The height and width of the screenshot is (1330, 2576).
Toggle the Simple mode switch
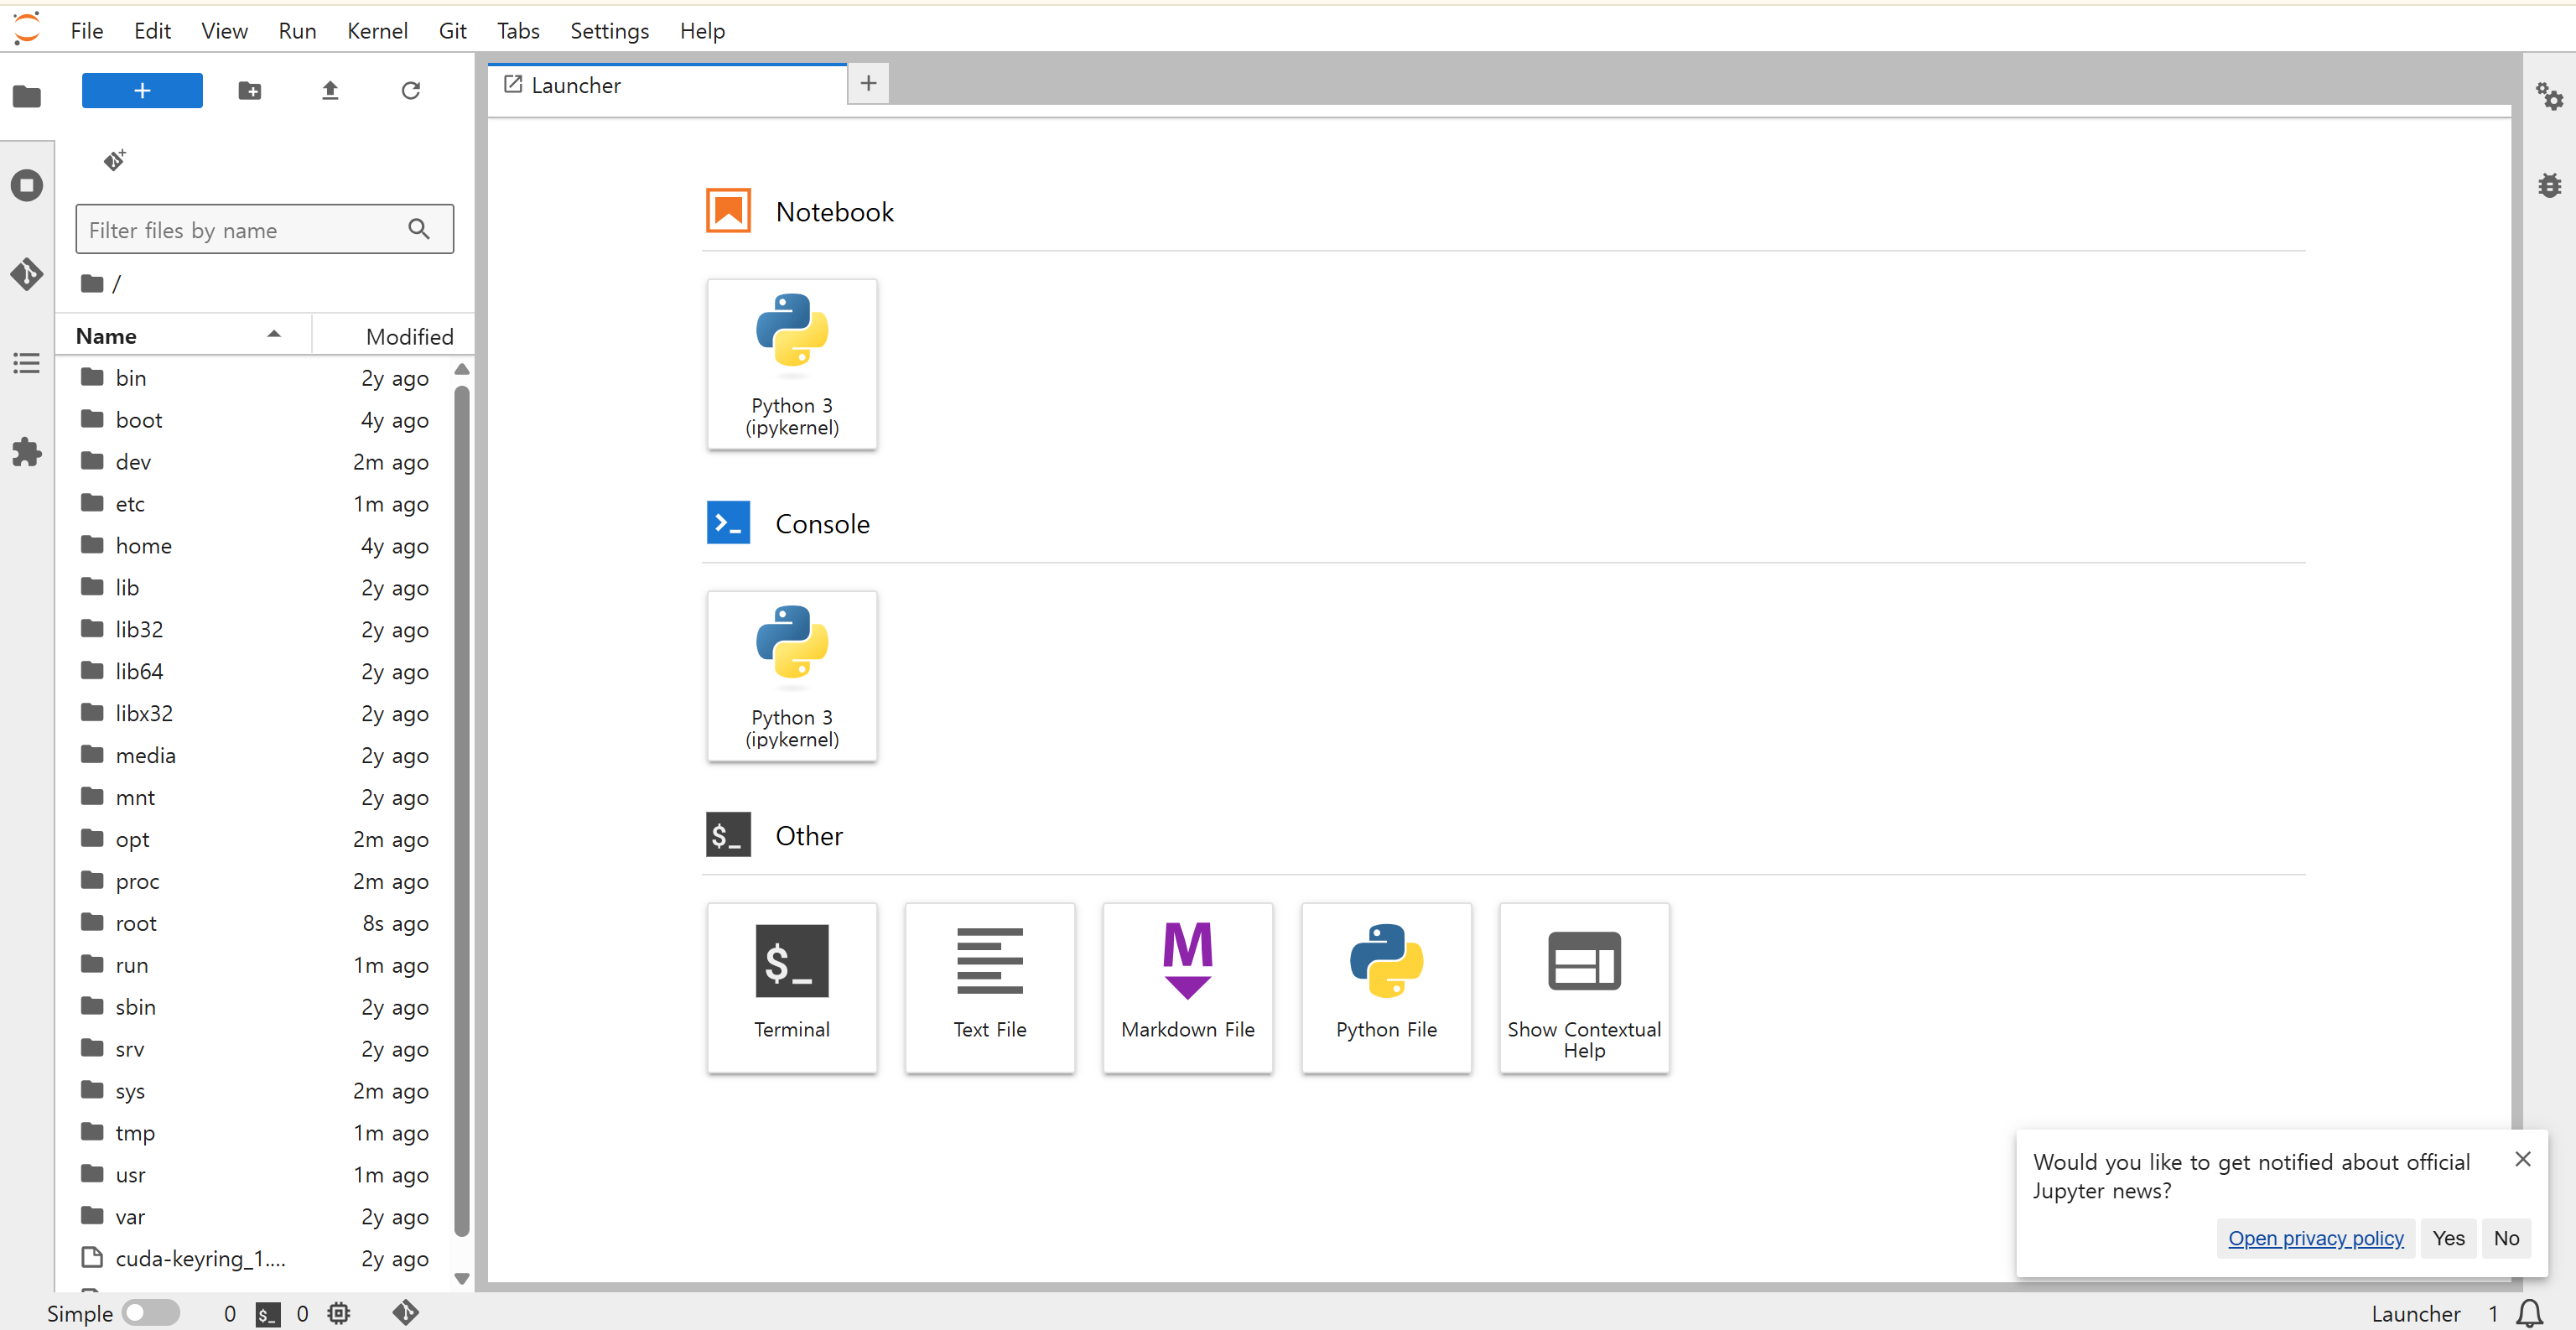pyautogui.click(x=151, y=1313)
